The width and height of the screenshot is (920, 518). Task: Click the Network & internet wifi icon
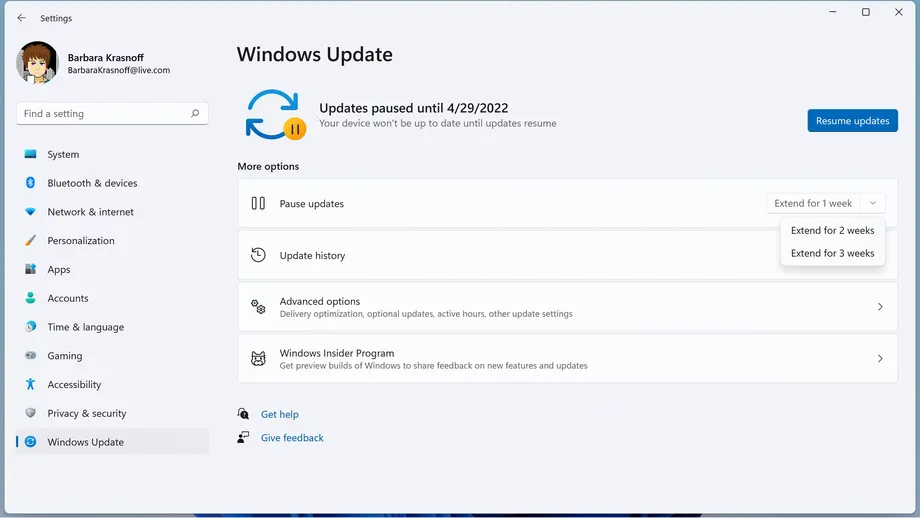tap(31, 212)
